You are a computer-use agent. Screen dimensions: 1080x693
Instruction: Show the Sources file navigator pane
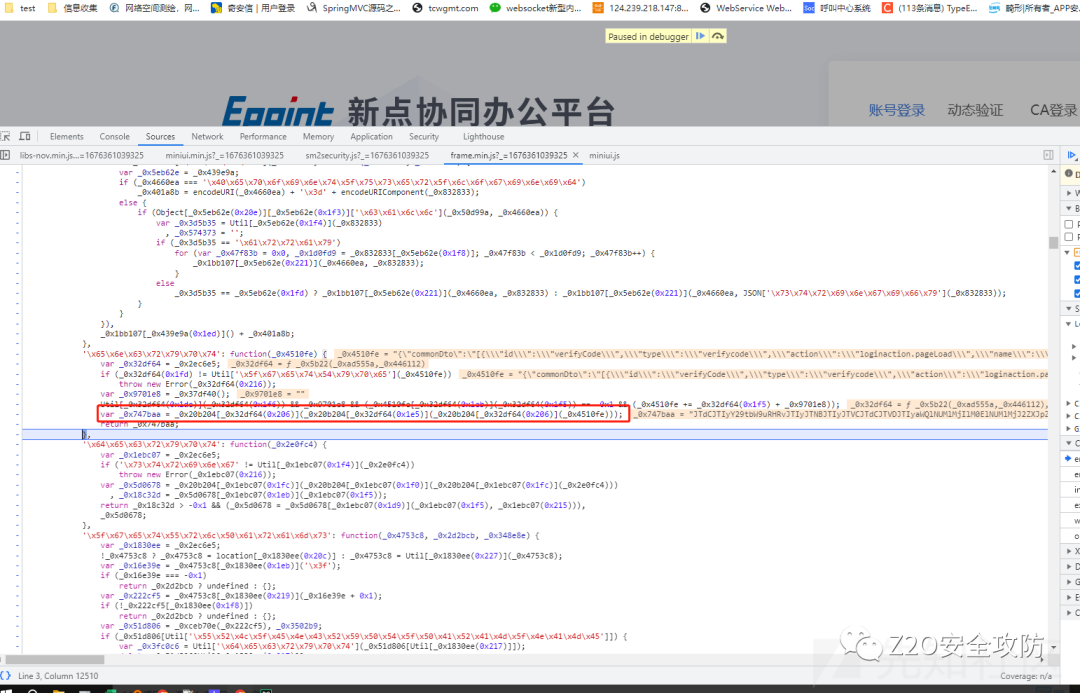[6, 155]
